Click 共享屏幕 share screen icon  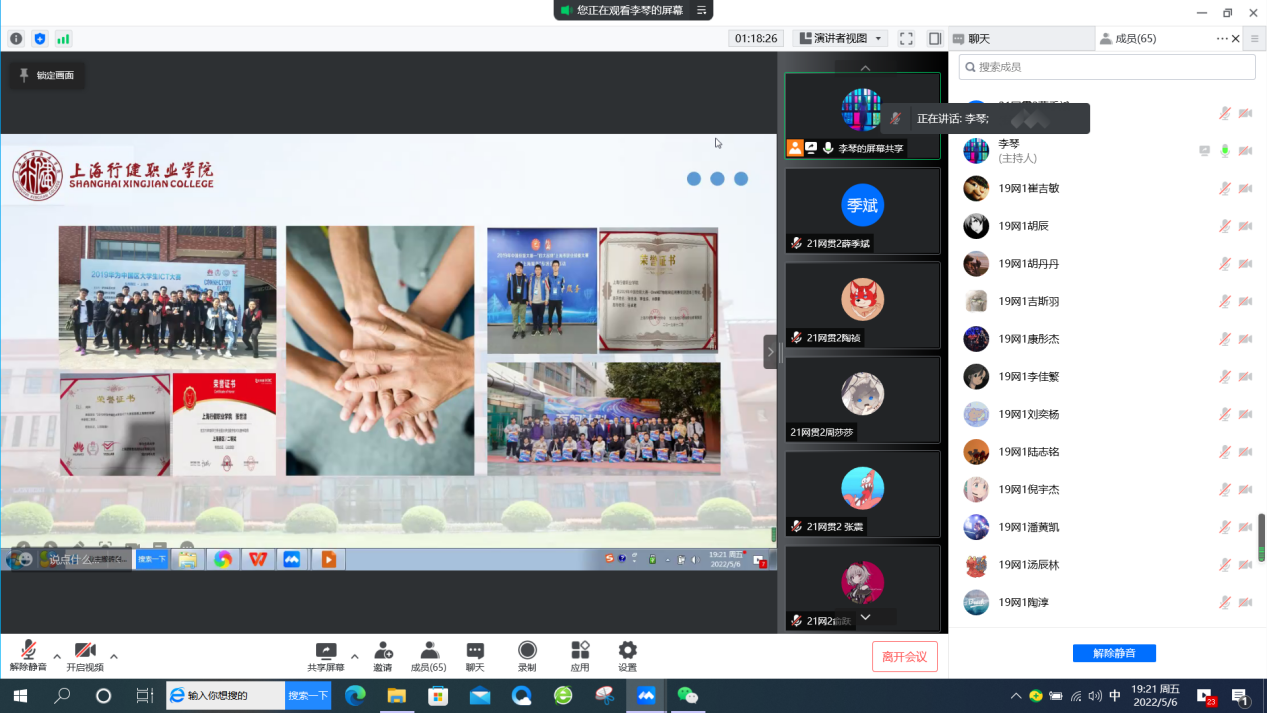pos(326,656)
